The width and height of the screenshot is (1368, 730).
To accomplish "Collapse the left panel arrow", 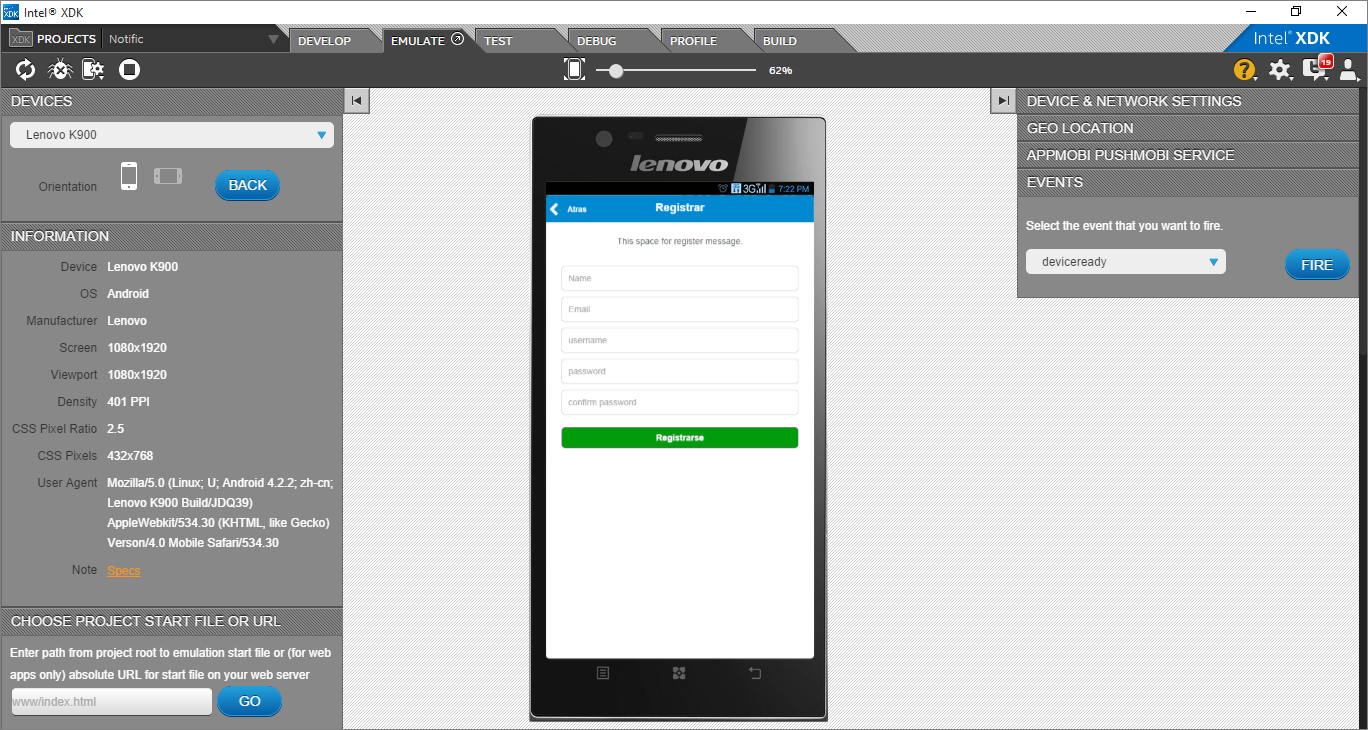I will pyautogui.click(x=356, y=100).
